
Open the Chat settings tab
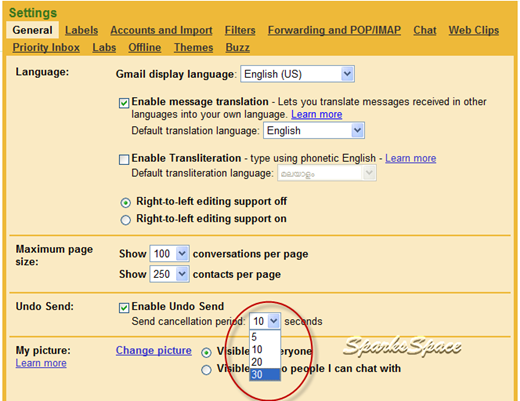tap(425, 30)
